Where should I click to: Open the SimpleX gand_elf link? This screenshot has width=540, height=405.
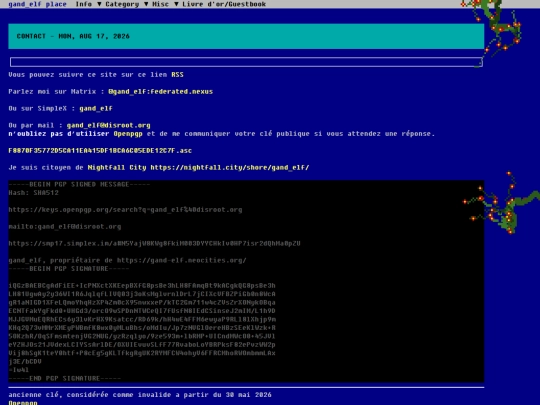(x=96, y=108)
